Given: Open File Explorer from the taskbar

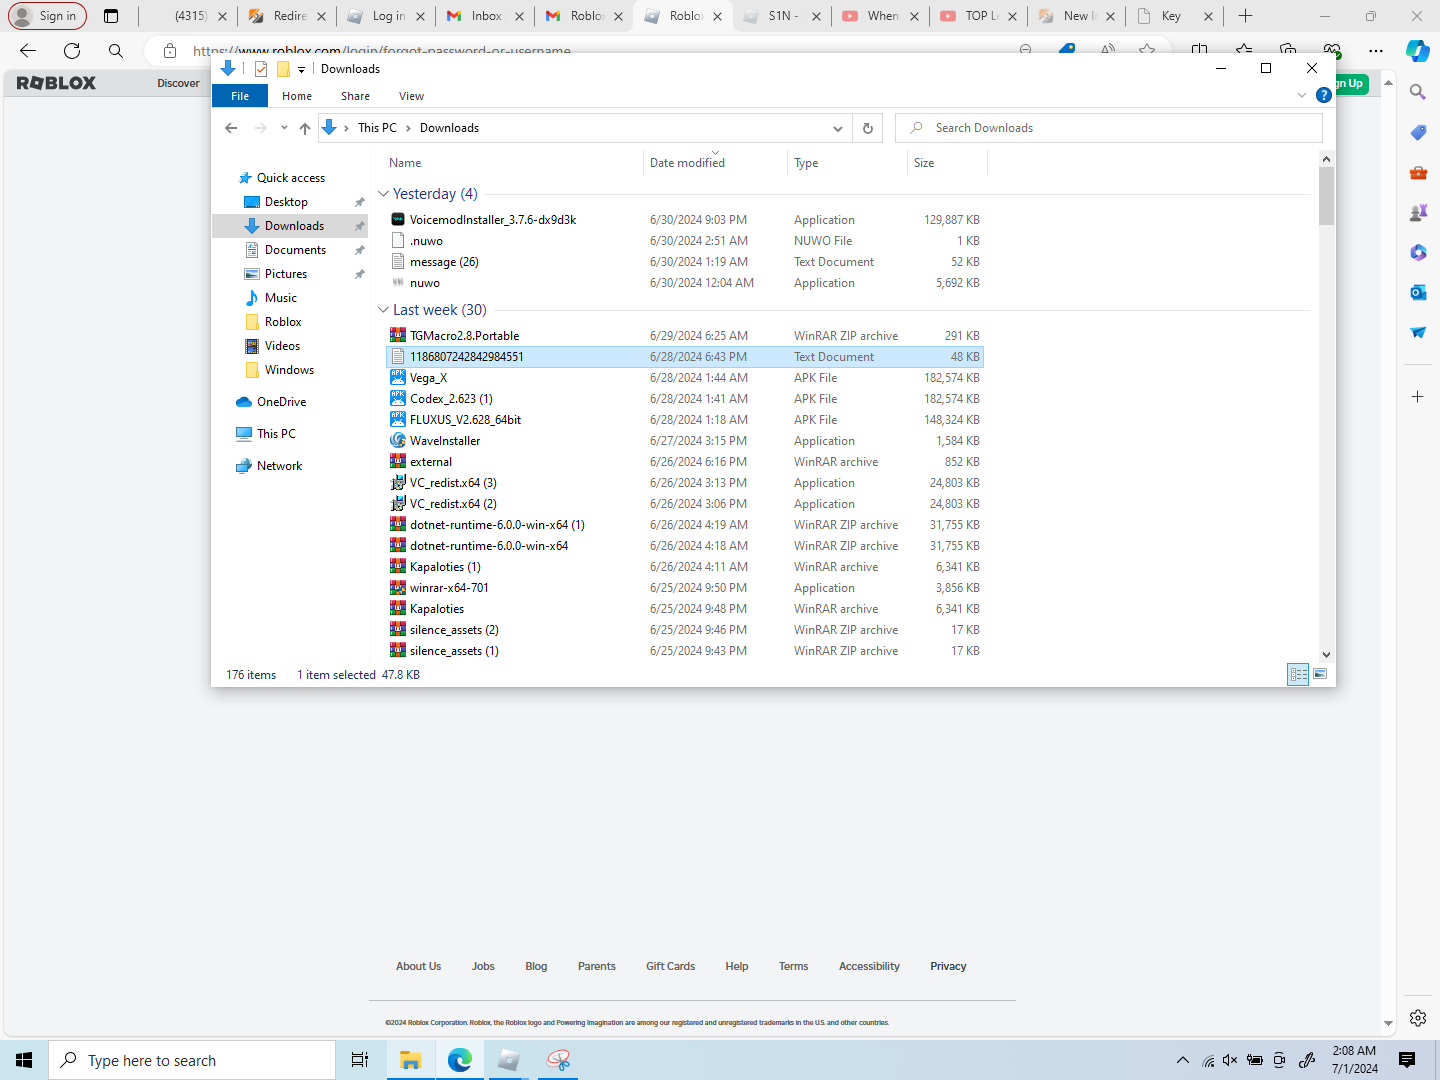Looking at the screenshot, I should click(x=410, y=1060).
